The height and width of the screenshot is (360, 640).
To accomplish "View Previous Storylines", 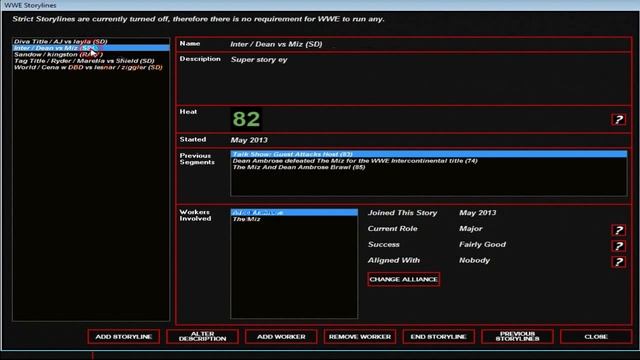I will coord(517,337).
